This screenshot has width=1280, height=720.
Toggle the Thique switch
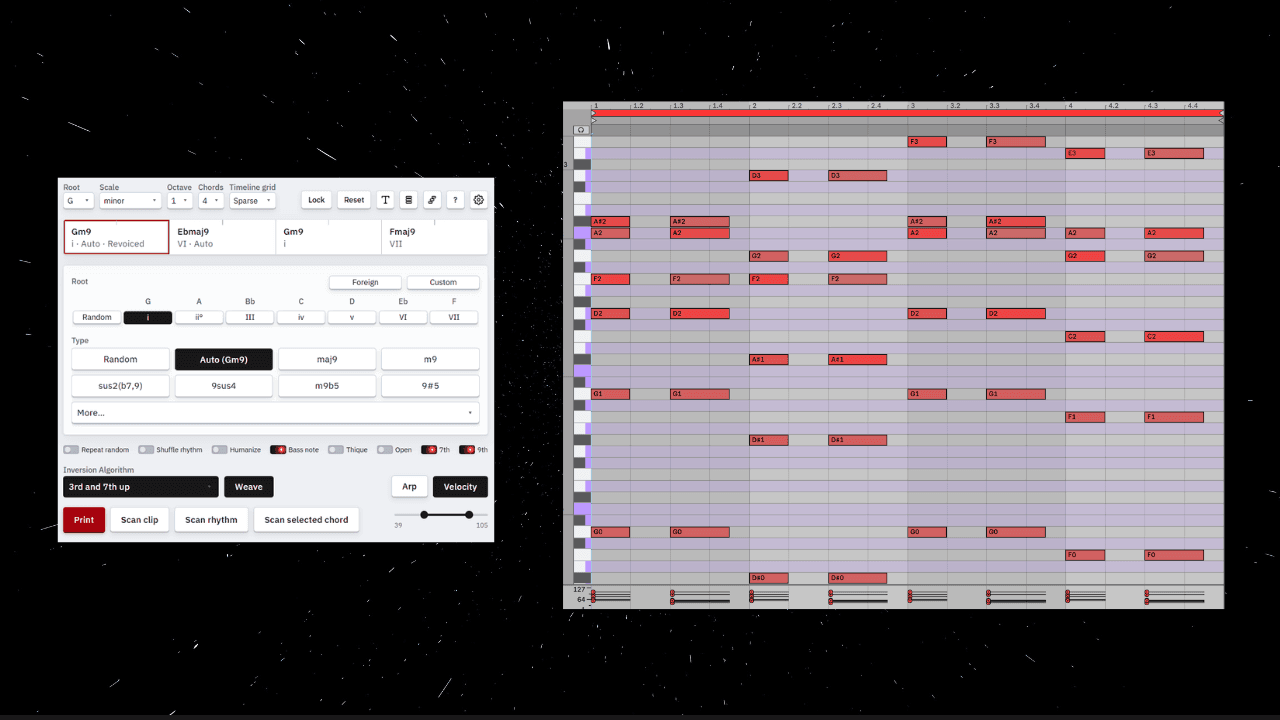click(336, 450)
